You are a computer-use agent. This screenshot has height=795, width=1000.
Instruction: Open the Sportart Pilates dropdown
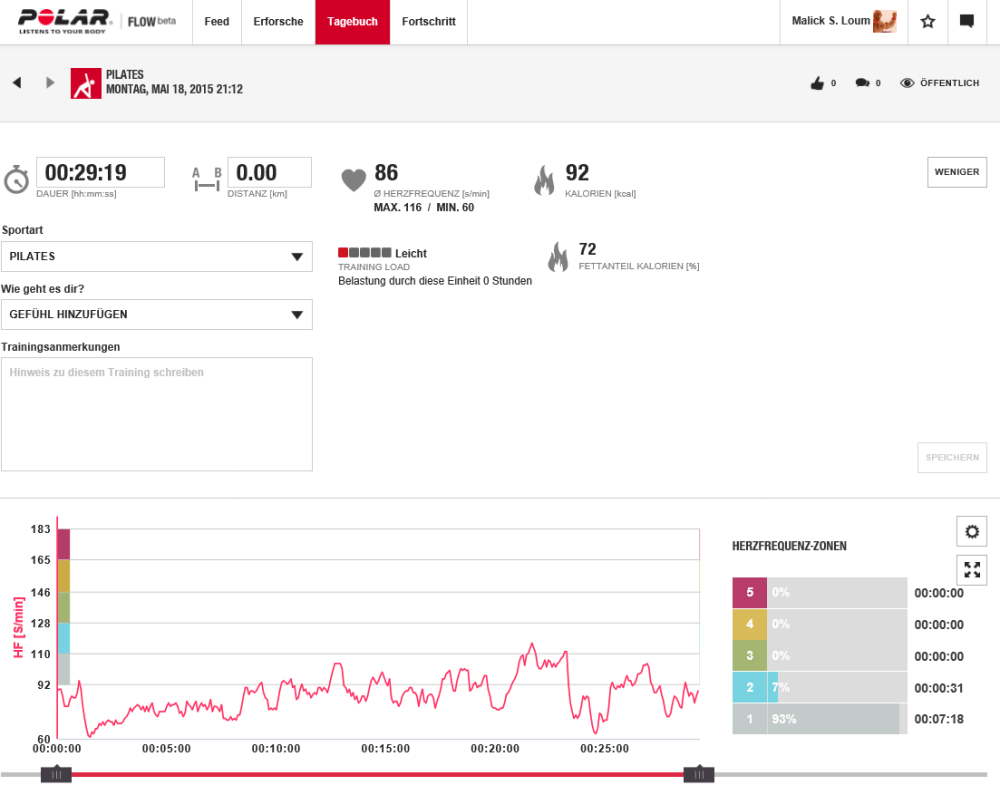pyautogui.click(x=156, y=257)
